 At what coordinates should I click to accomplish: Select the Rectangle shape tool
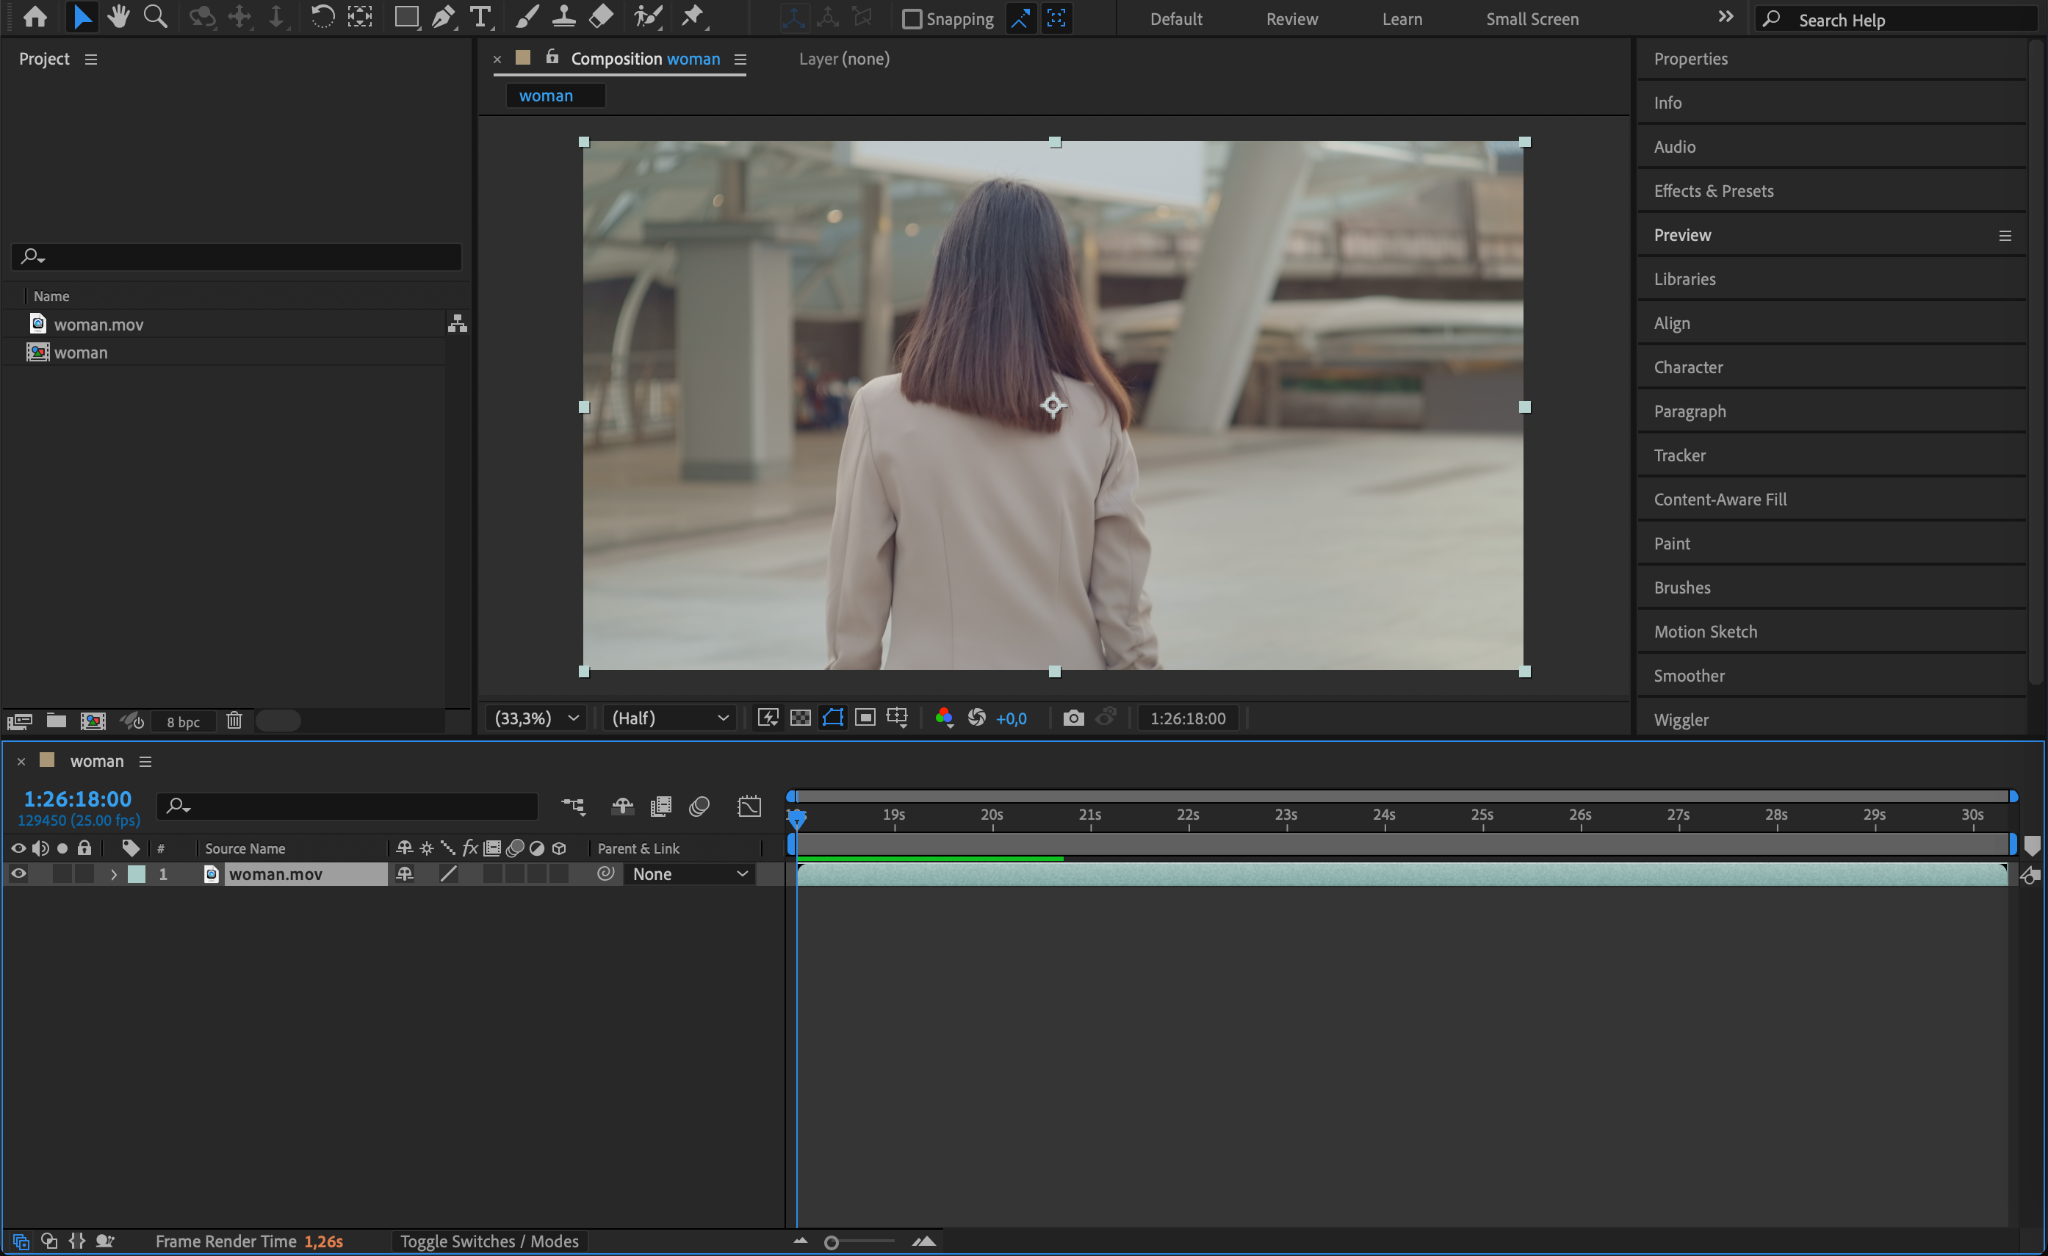[x=406, y=17]
